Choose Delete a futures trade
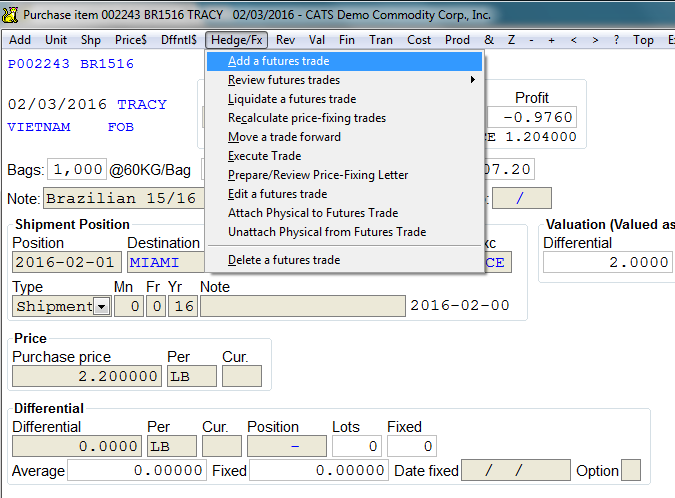Screen dimensions: 675x498 tap(344, 260)
